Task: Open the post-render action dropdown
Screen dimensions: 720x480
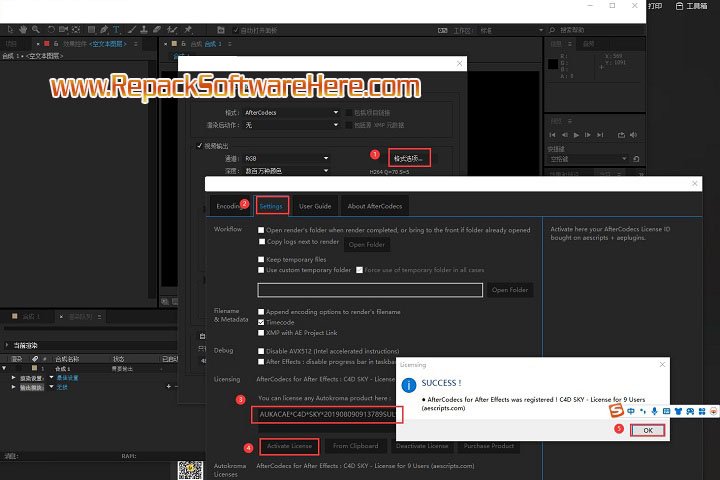Action: 291,125
